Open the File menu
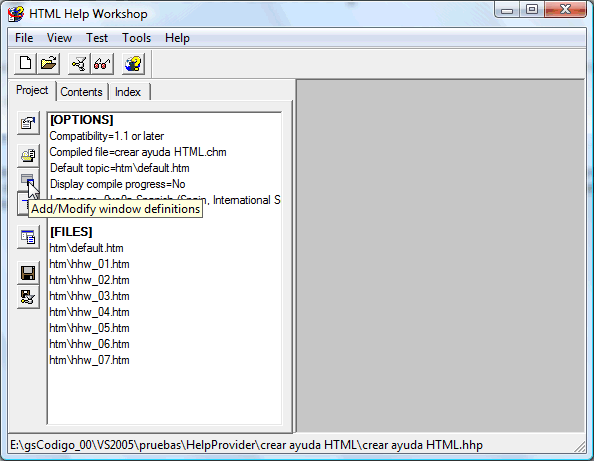 [x=24, y=38]
